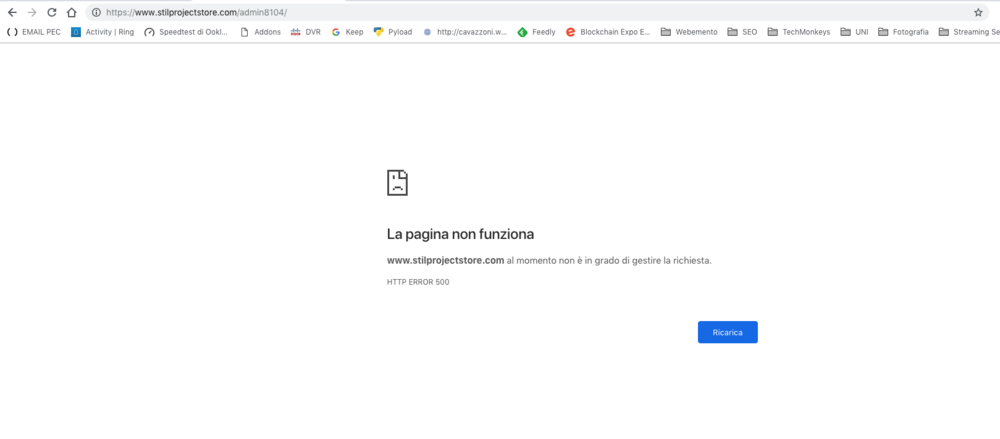Reload the page with the refresh icon
Image resolution: width=1000 pixels, height=439 pixels.
(52, 12)
